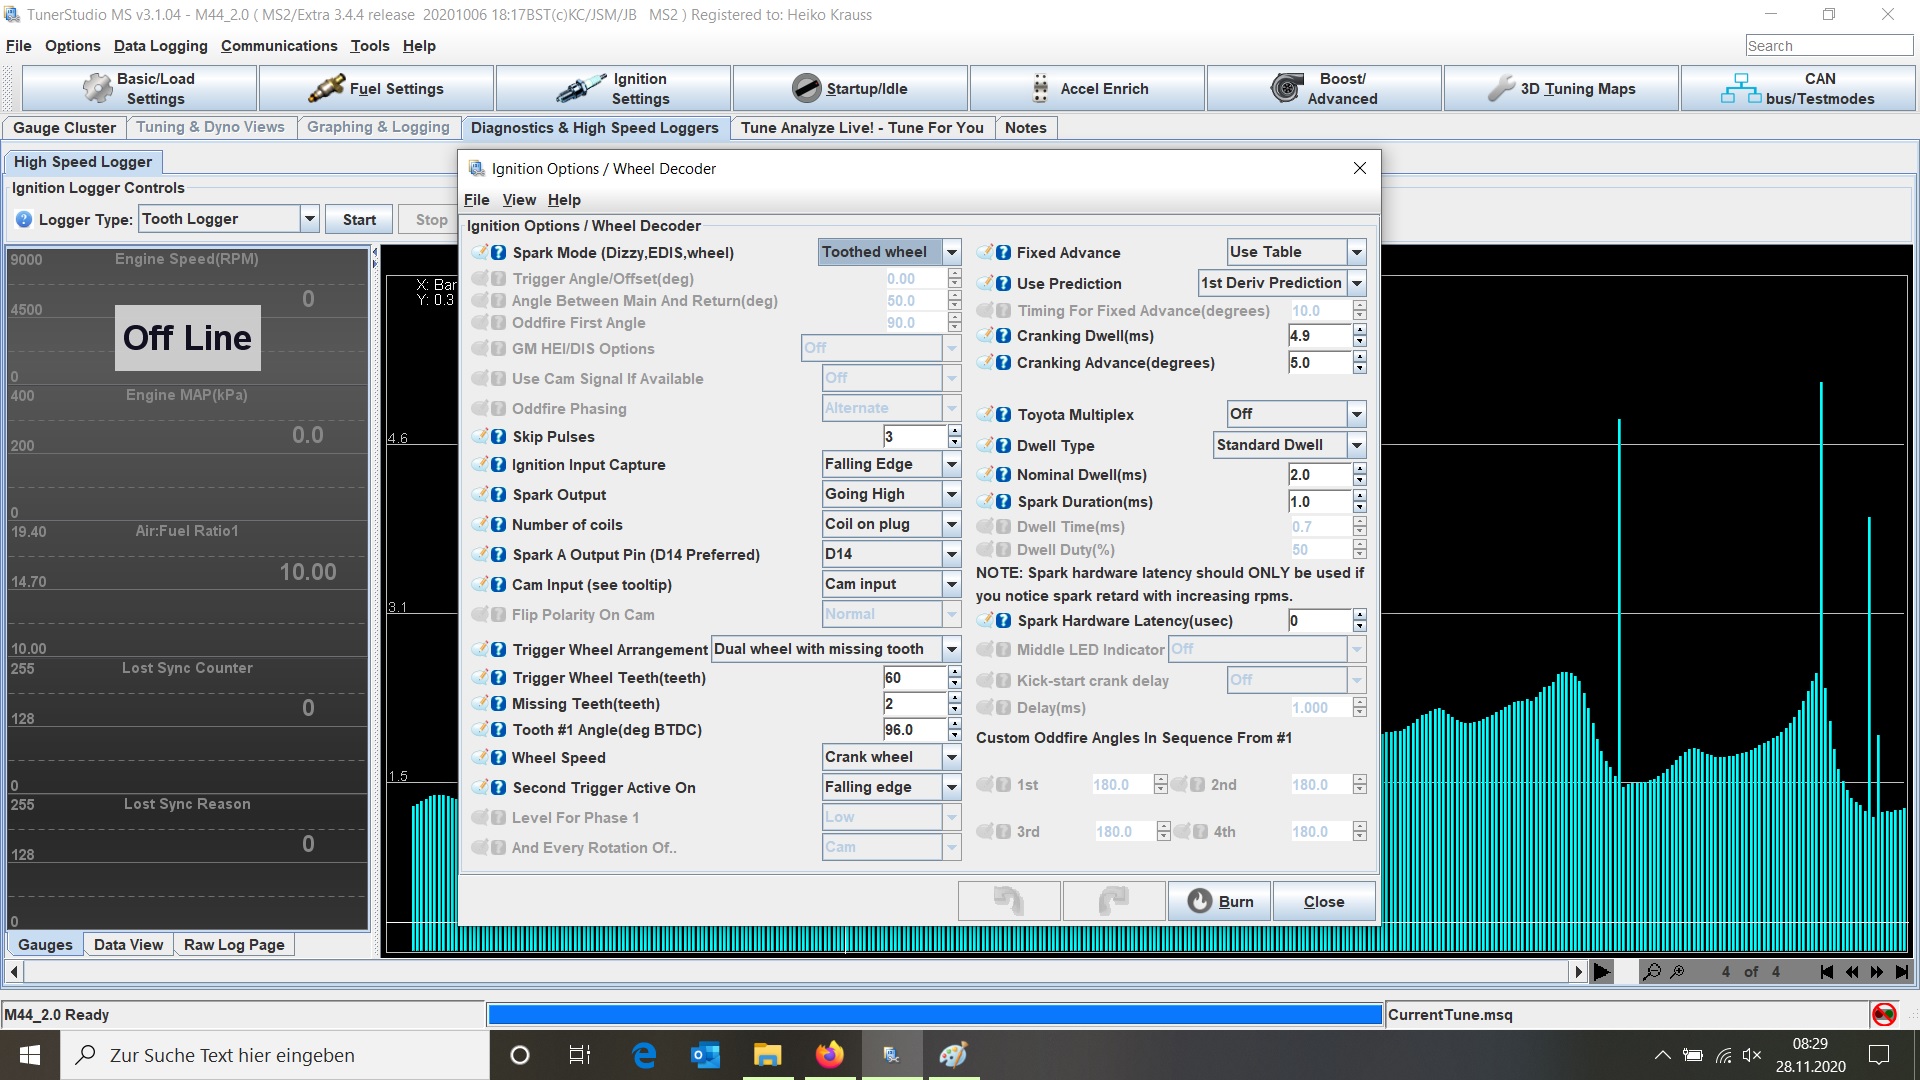Viewport: 1920px width, 1080px height.
Task: Click the play logger playback button
Action: pyautogui.click(x=1602, y=971)
